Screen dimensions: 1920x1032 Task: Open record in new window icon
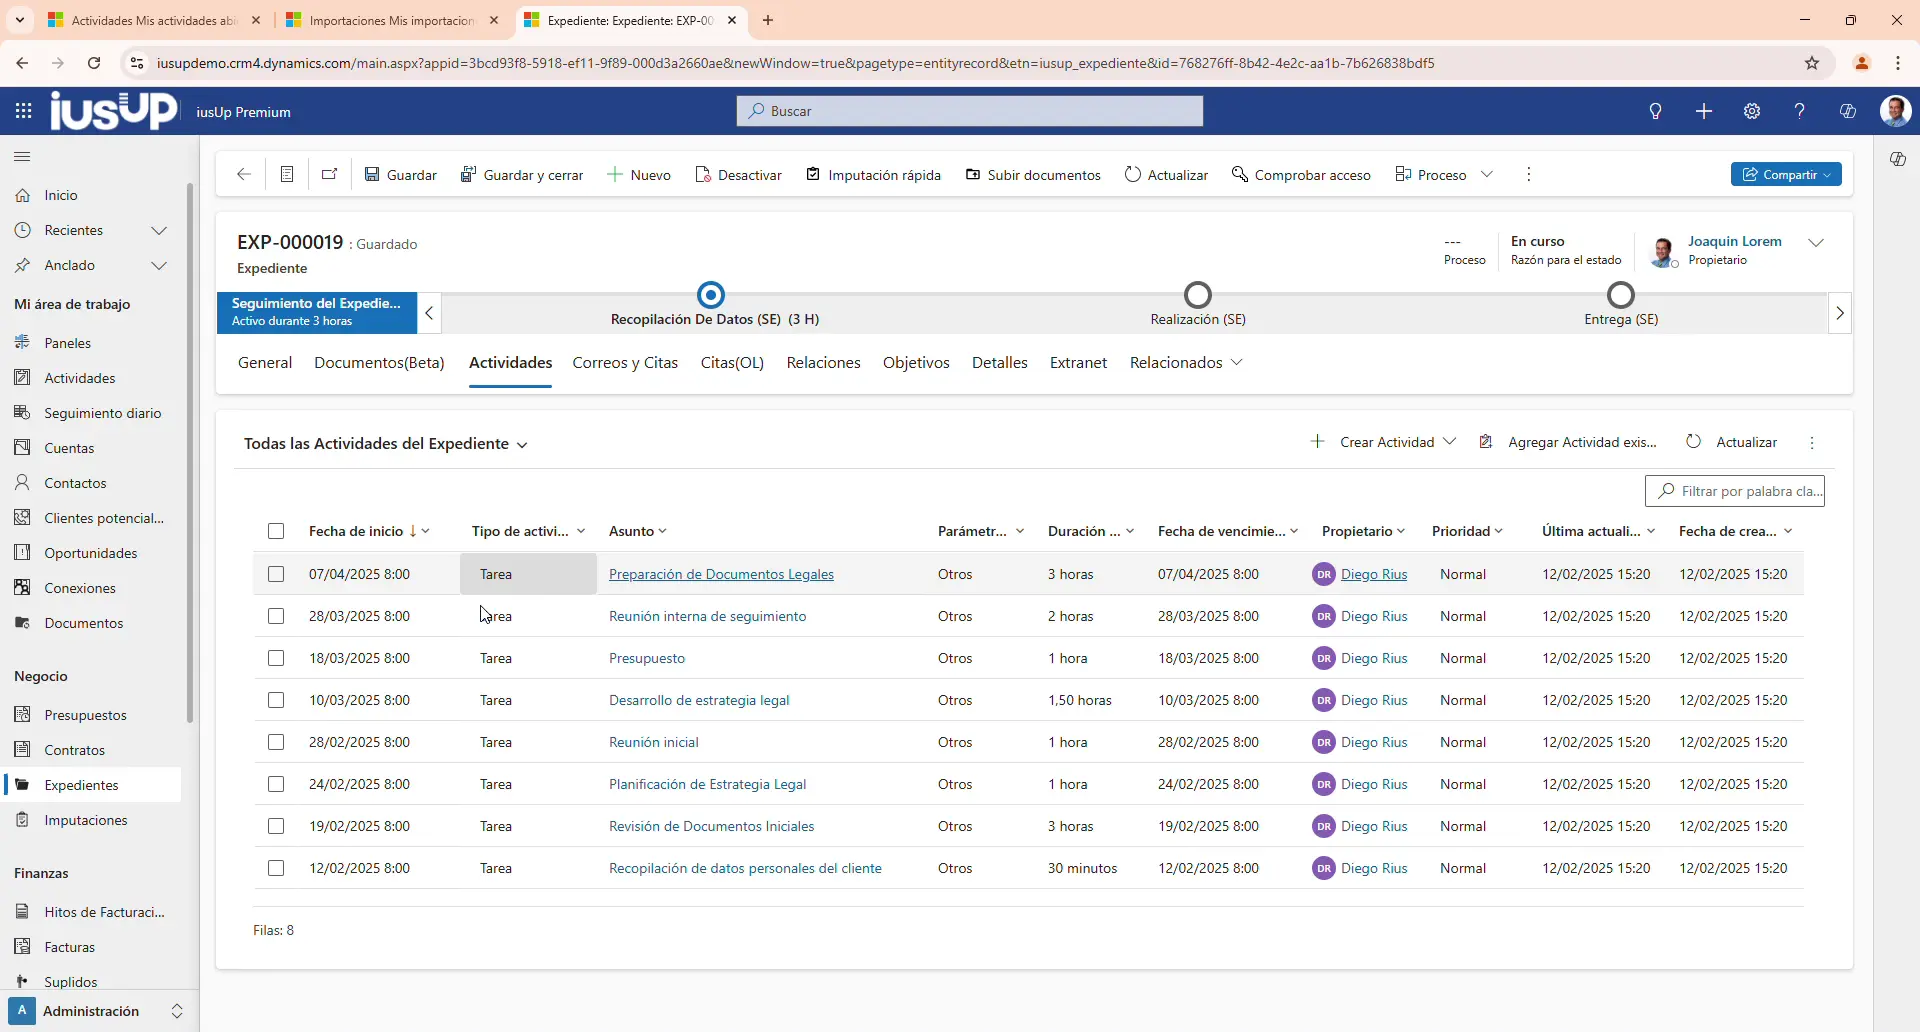coord(329,175)
